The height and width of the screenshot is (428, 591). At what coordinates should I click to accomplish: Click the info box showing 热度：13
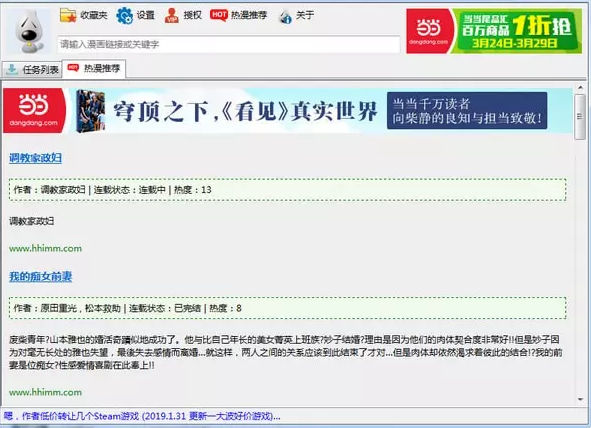coord(288,190)
